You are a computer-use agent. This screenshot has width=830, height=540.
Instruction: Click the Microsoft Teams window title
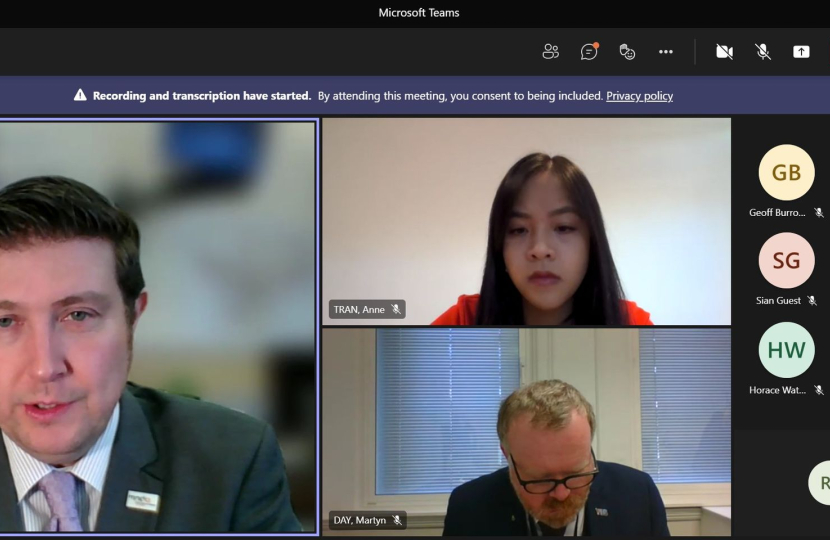click(x=419, y=13)
